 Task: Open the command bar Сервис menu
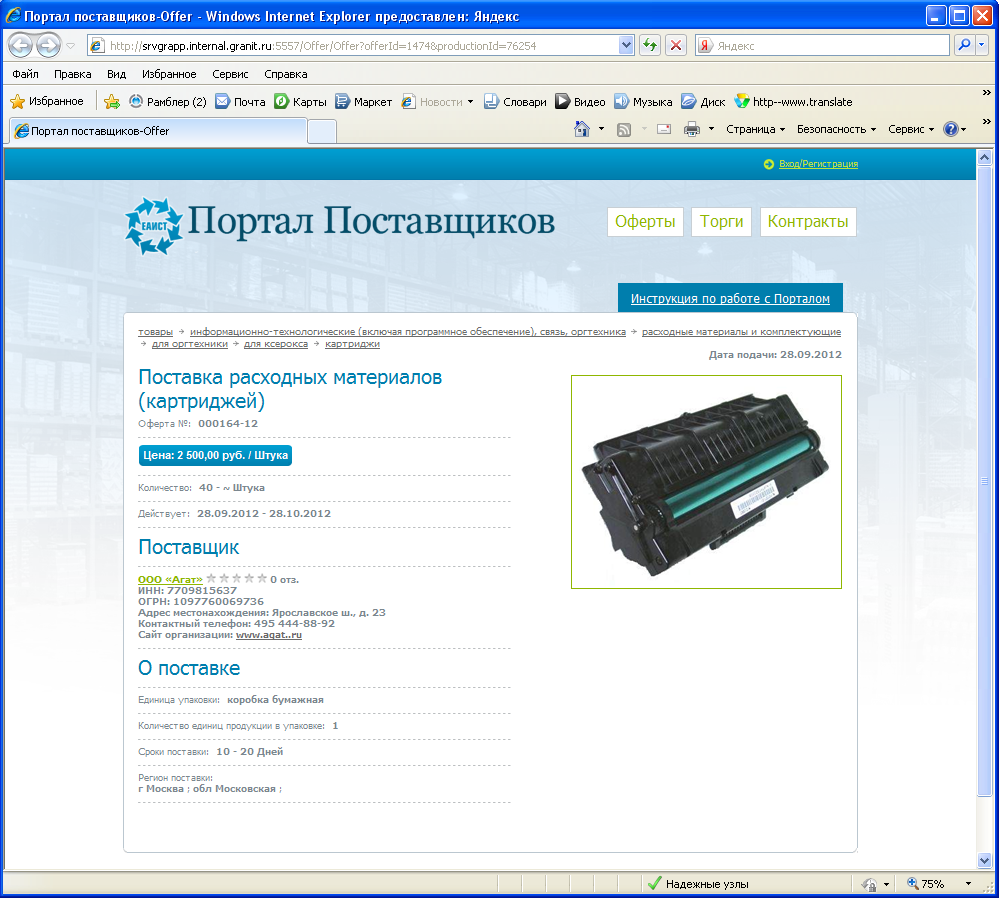911,129
